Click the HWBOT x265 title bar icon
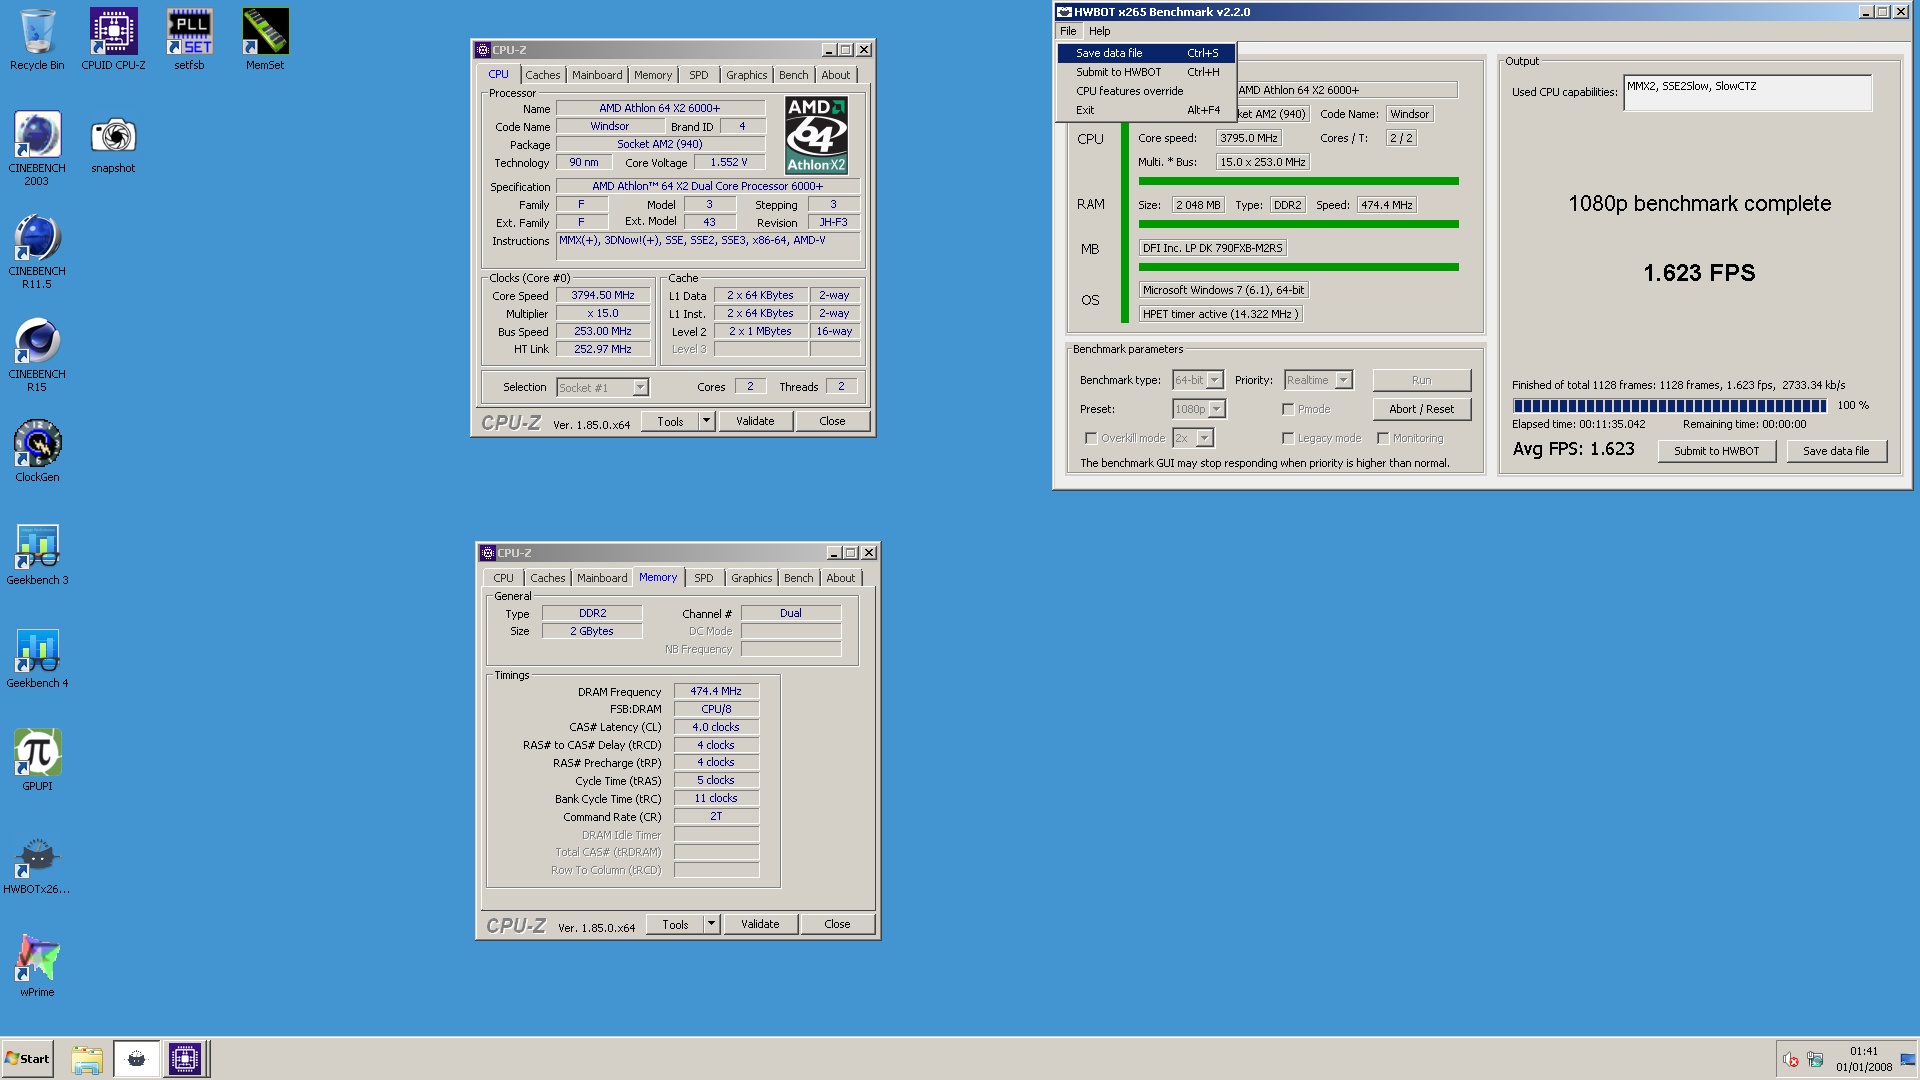1920x1080 pixels. click(1064, 12)
